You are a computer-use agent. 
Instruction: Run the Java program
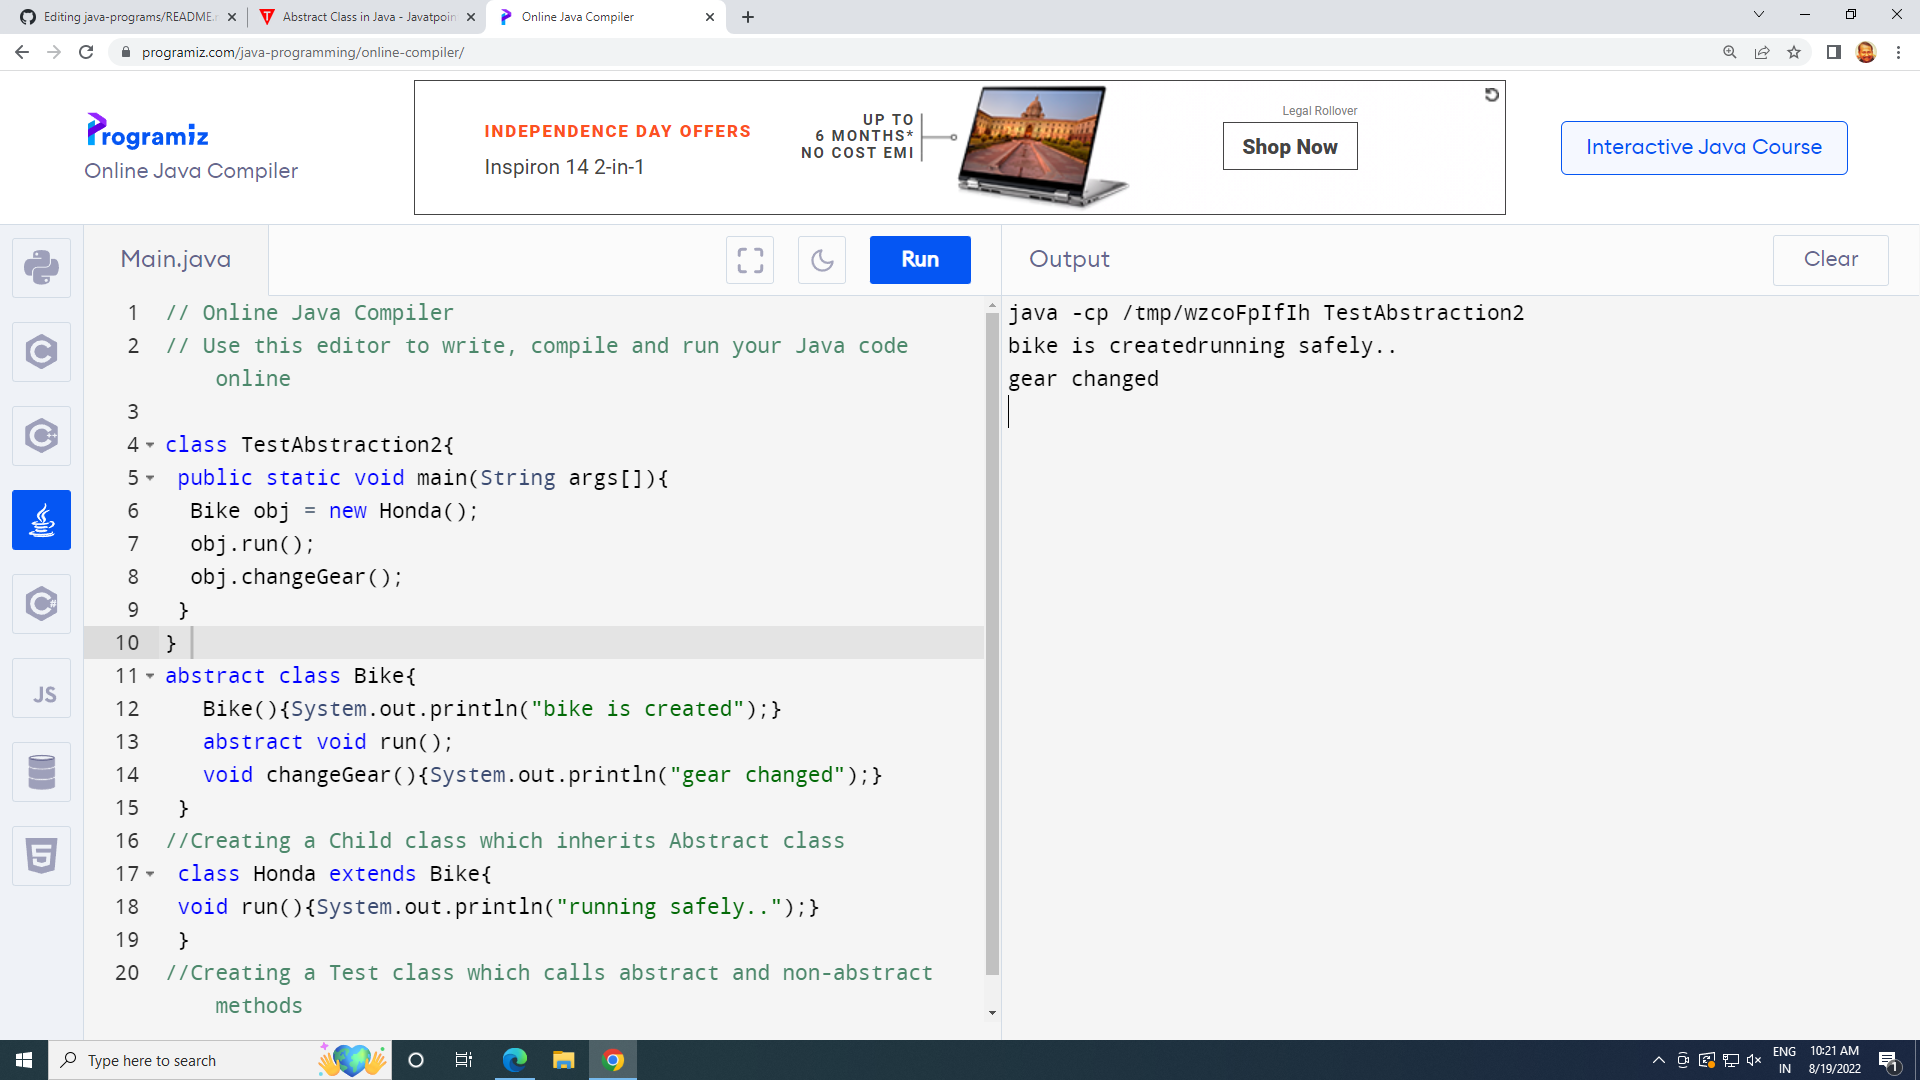click(919, 260)
